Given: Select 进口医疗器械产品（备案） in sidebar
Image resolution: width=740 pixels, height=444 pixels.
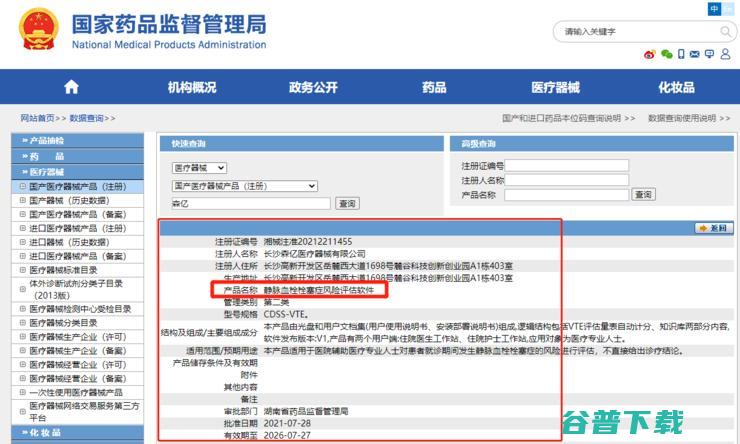Looking at the screenshot, I should [x=78, y=256].
